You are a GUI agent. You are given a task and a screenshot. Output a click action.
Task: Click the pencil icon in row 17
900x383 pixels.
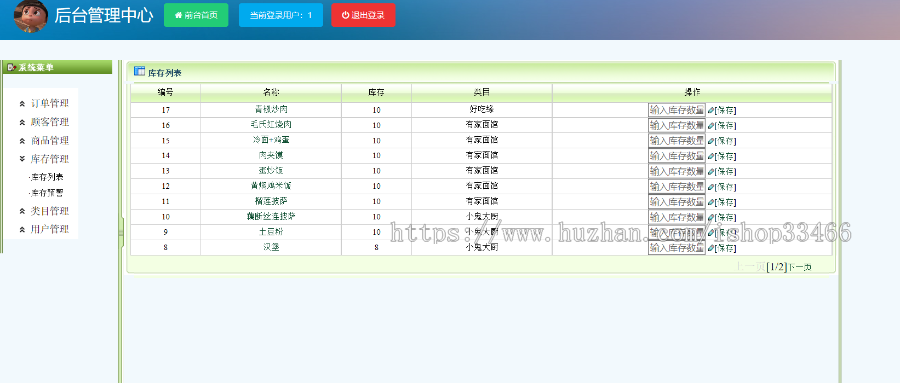point(711,110)
